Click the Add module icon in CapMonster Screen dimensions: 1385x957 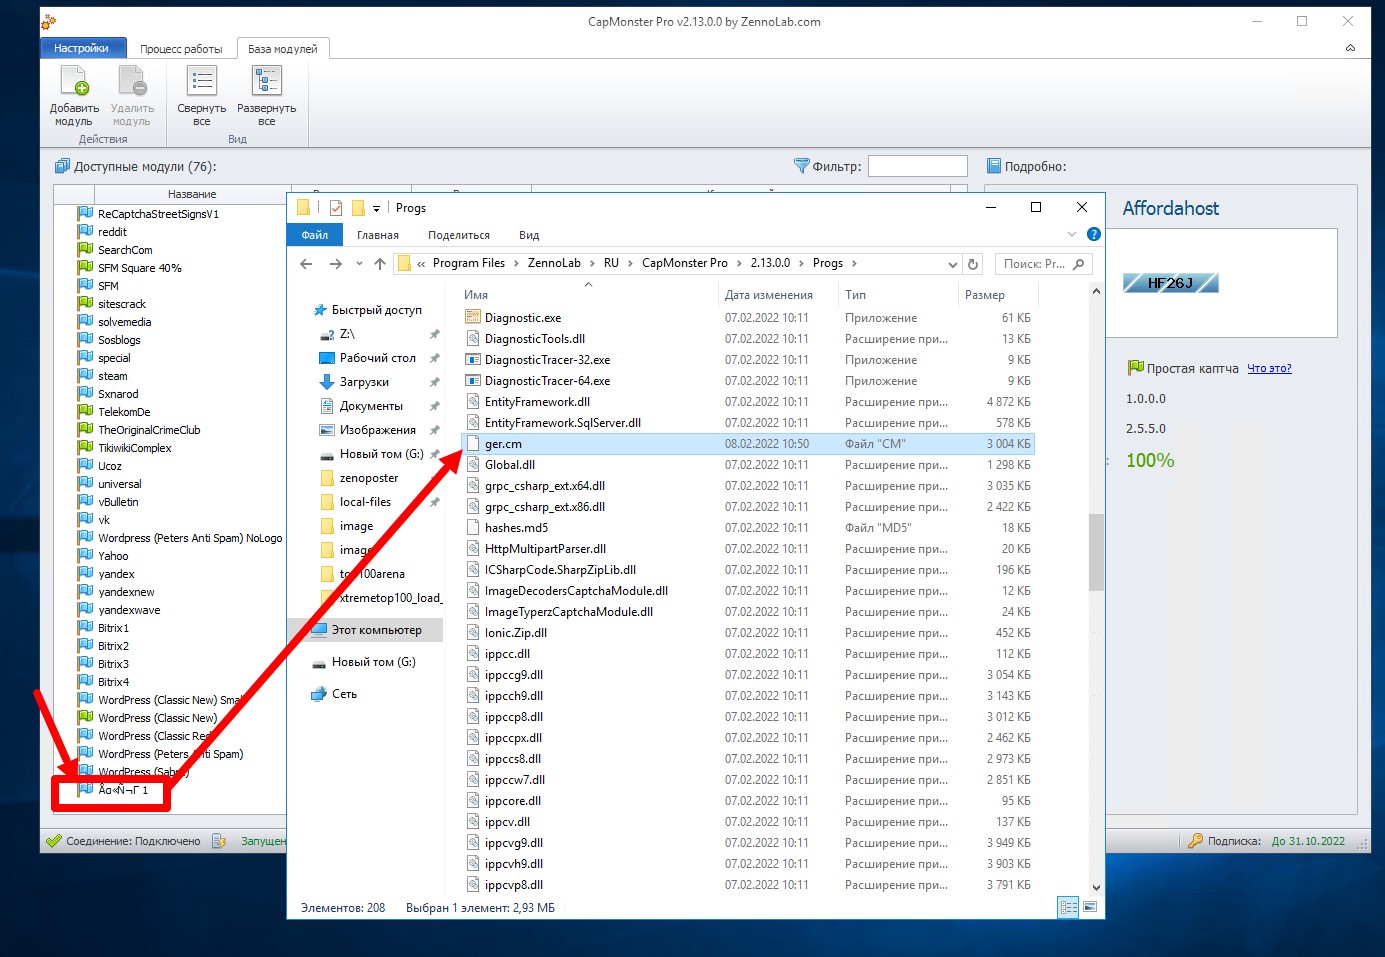pyautogui.click(x=75, y=81)
